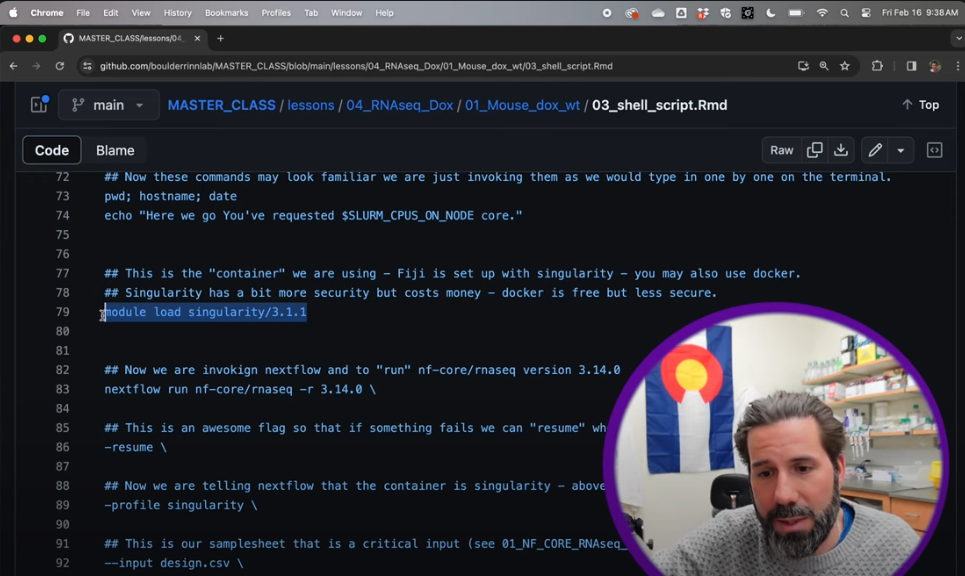
Task: Switch to Code view
Action: 52,150
